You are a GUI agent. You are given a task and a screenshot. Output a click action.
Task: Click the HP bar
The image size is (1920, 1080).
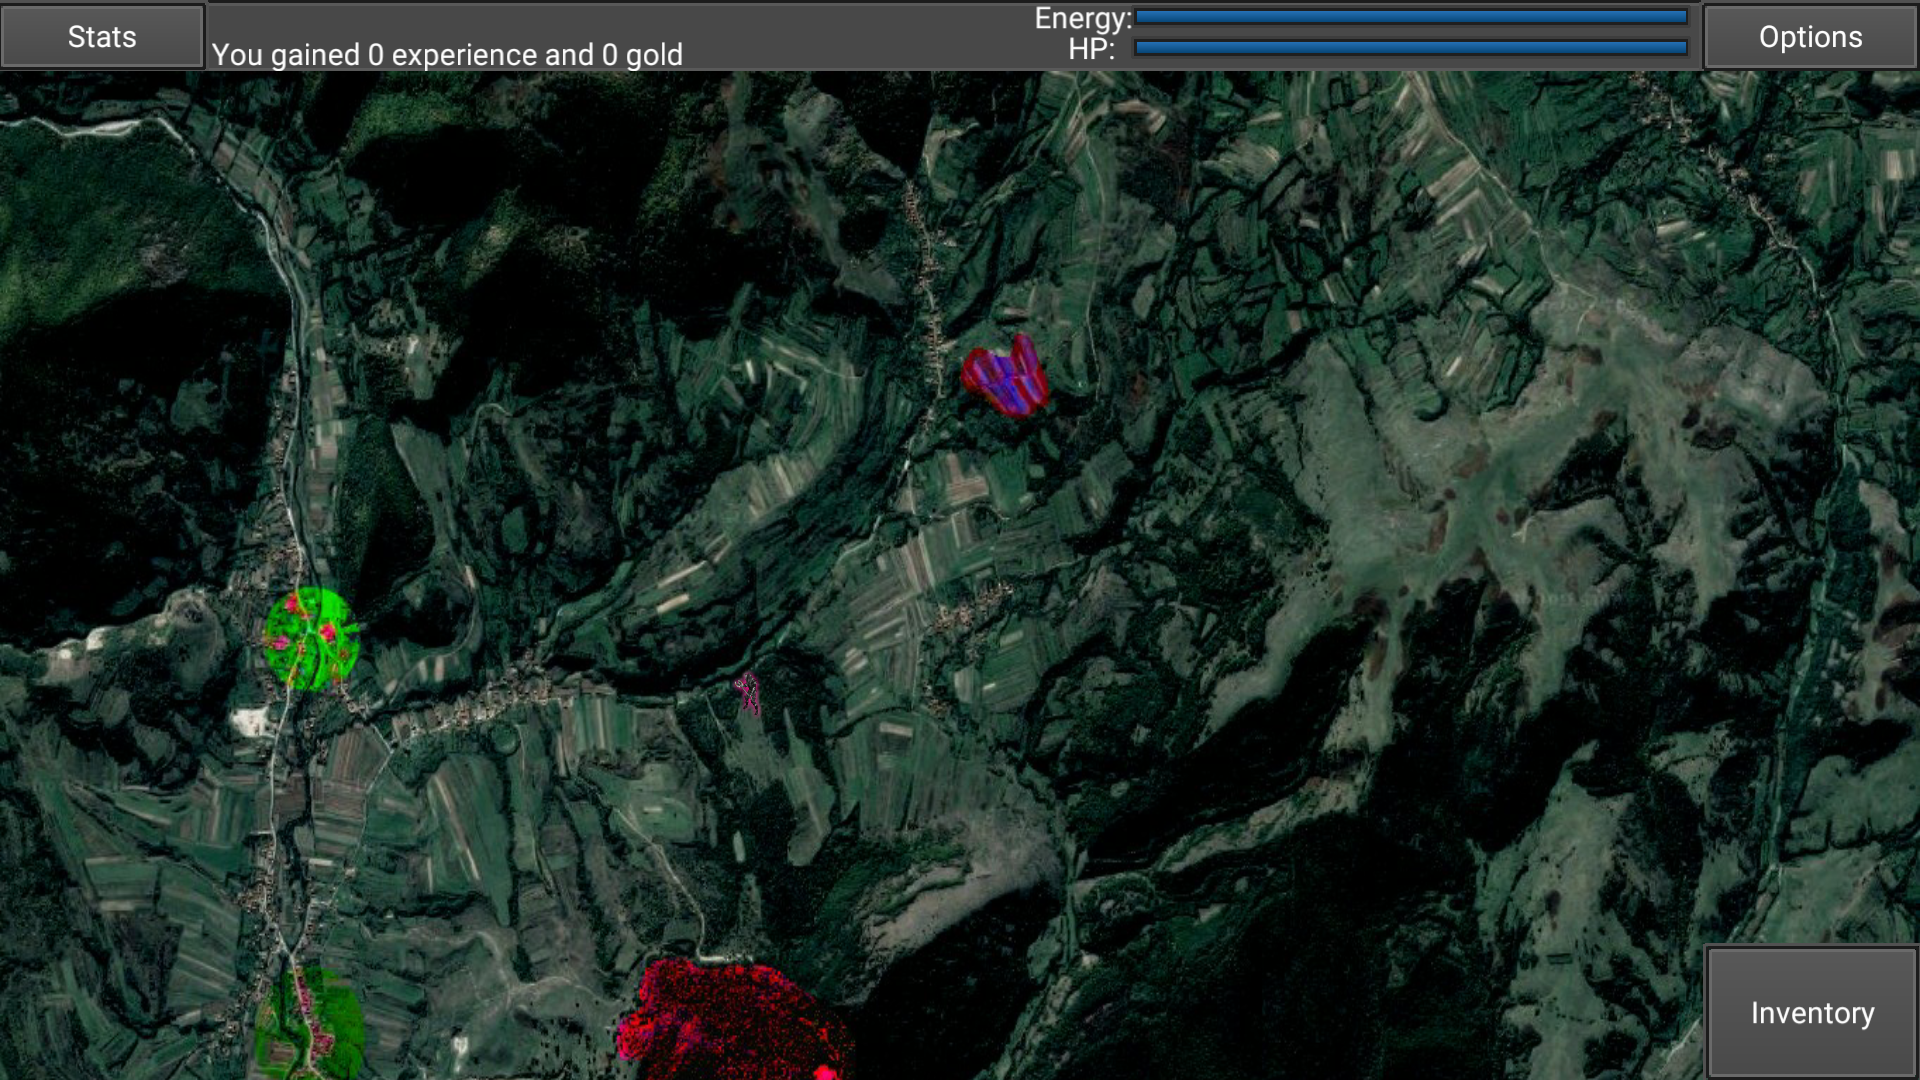coord(1411,47)
